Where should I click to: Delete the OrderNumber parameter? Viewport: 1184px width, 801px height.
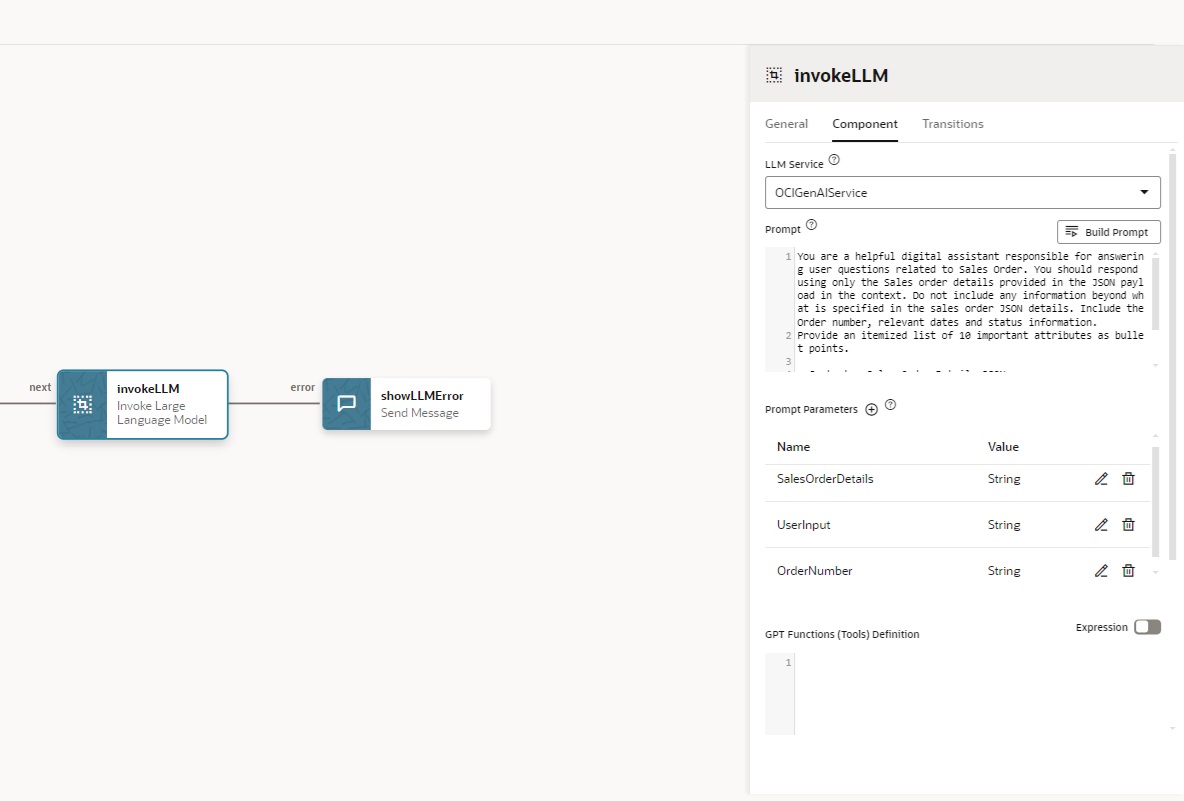[1128, 571]
